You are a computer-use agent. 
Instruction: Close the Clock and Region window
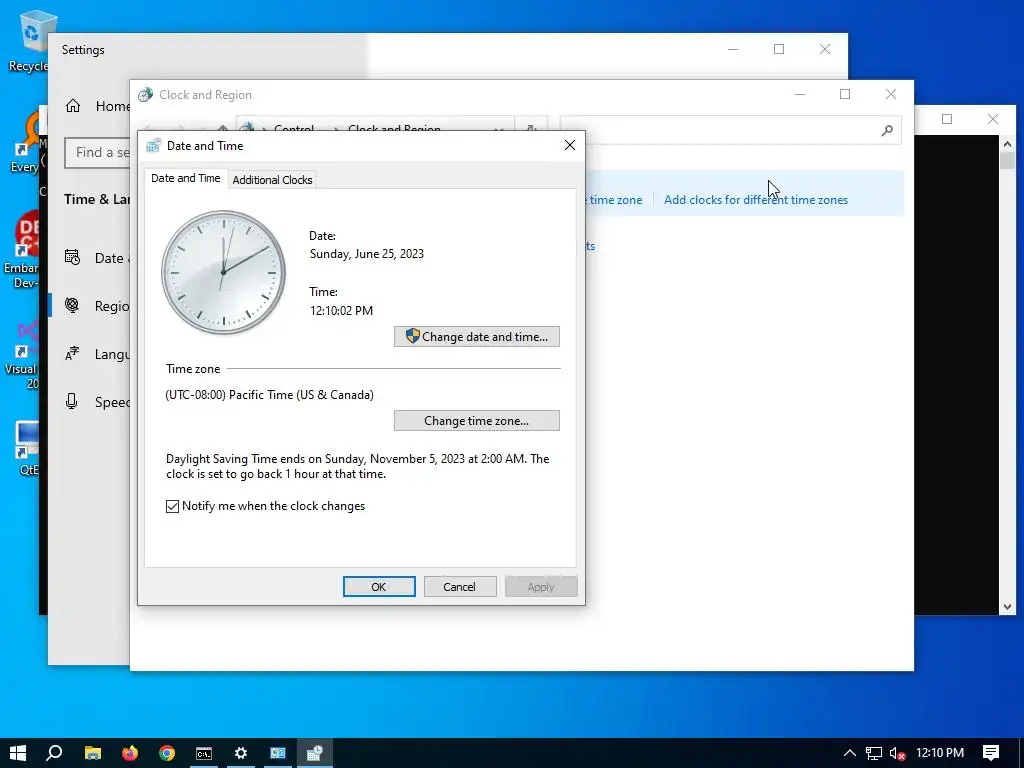891,94
